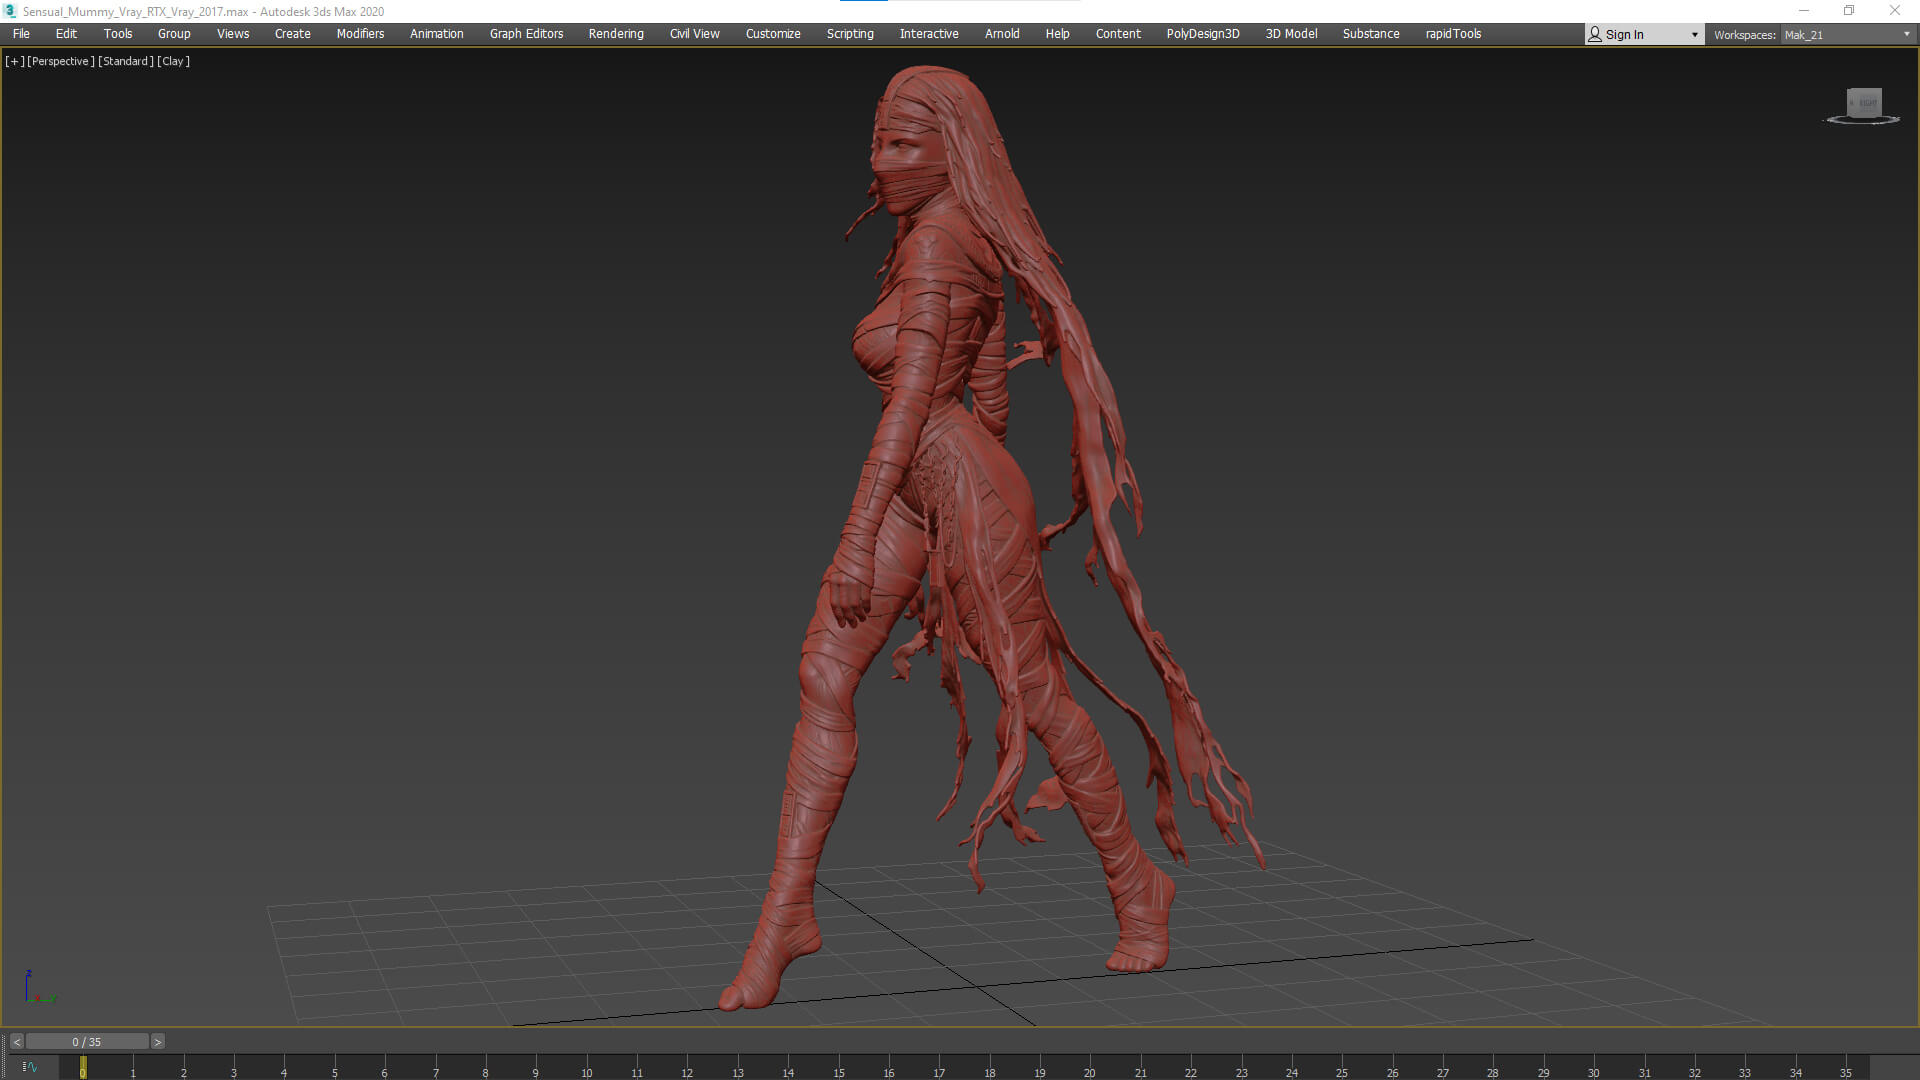Open the Civil View menu
Image resolution: width=1920 pixels, height=1080 pixels.
(x=695, y=33)
